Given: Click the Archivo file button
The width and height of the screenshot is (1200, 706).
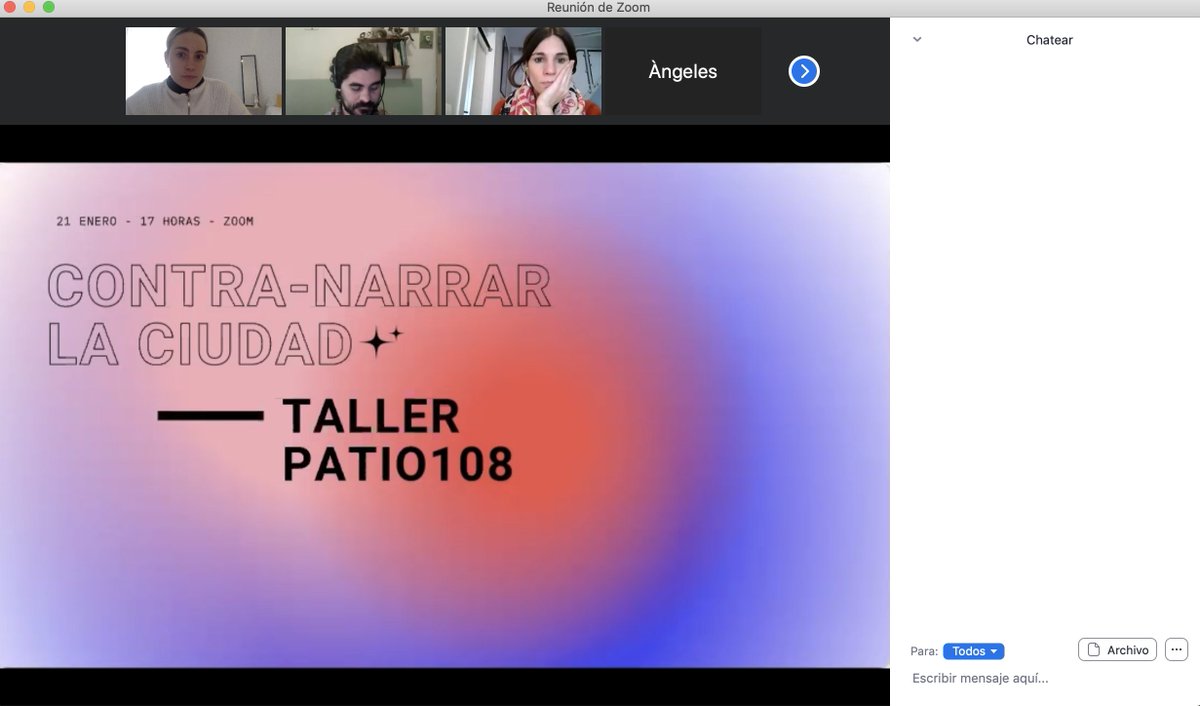Looking at the screenshot, I should click(x=1117, y=650).
